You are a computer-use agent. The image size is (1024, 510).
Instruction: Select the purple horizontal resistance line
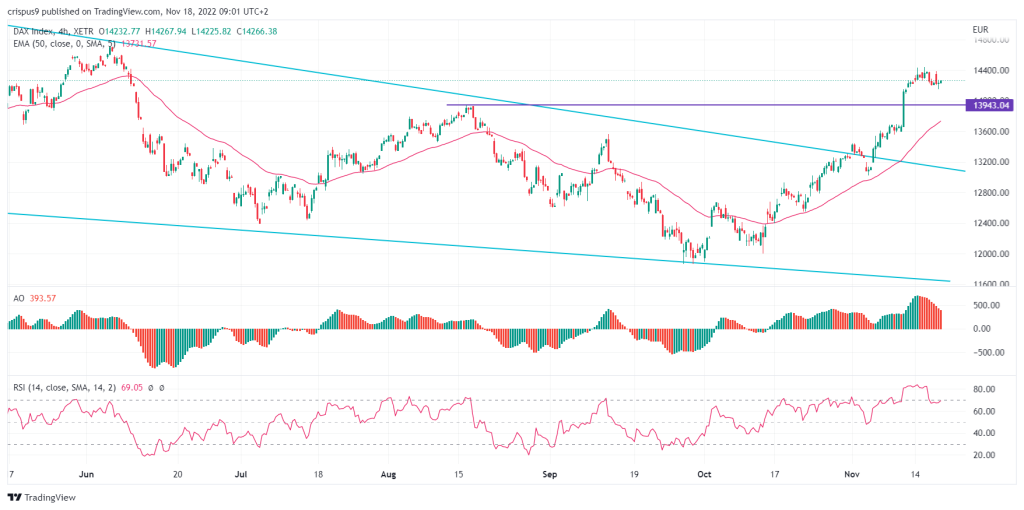pyautogui.click(x=705, y=104)
